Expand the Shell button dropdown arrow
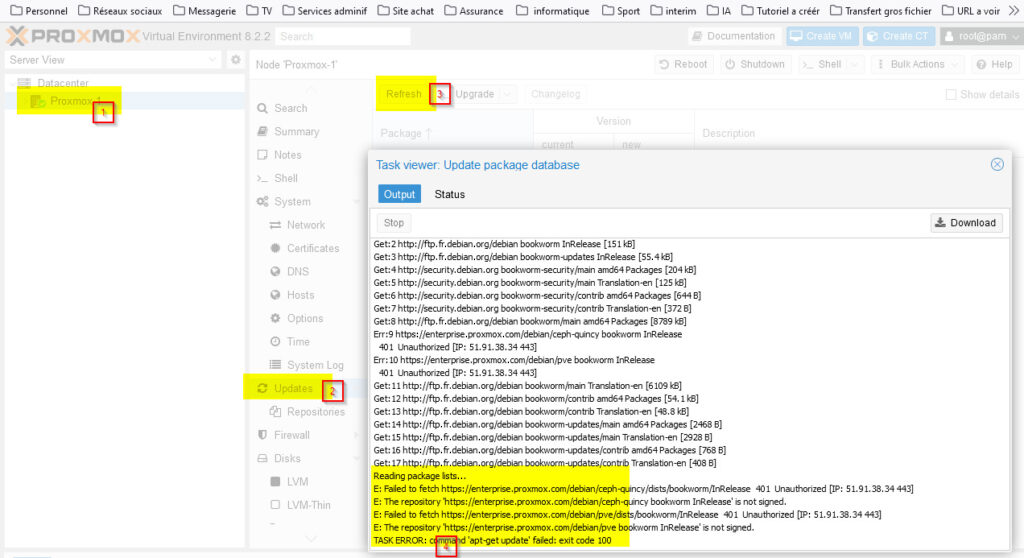 (x=855, y=64)
